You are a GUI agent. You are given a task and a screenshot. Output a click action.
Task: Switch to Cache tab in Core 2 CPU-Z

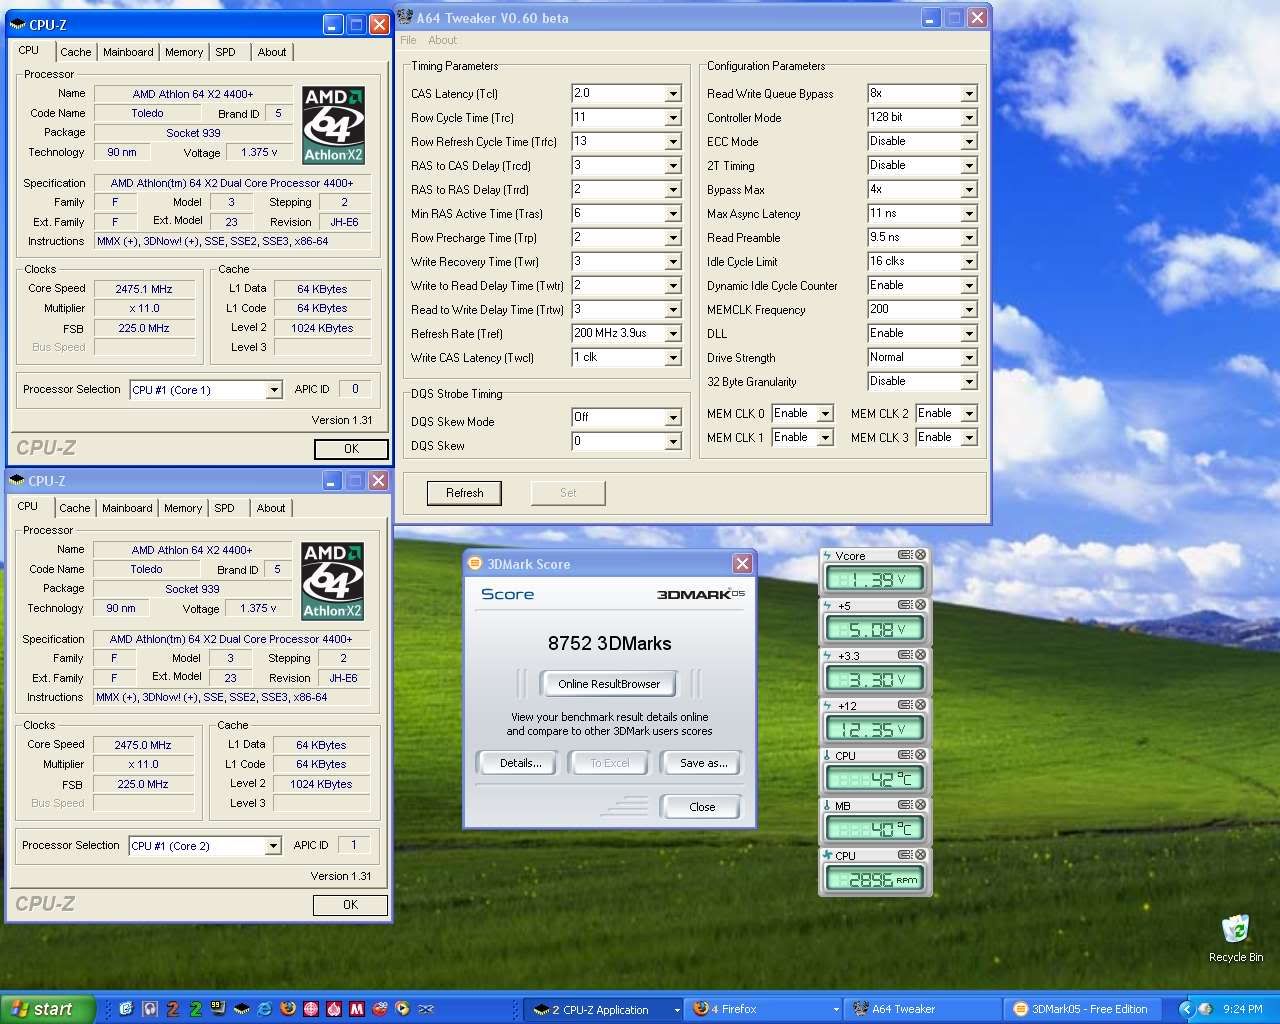click(75, 508)
